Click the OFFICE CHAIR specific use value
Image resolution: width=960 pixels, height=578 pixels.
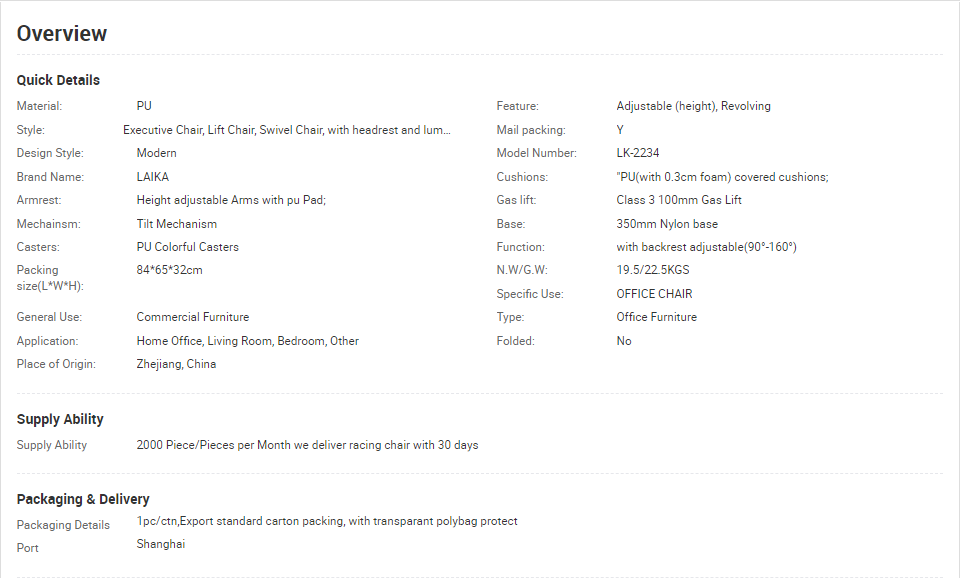654,294
